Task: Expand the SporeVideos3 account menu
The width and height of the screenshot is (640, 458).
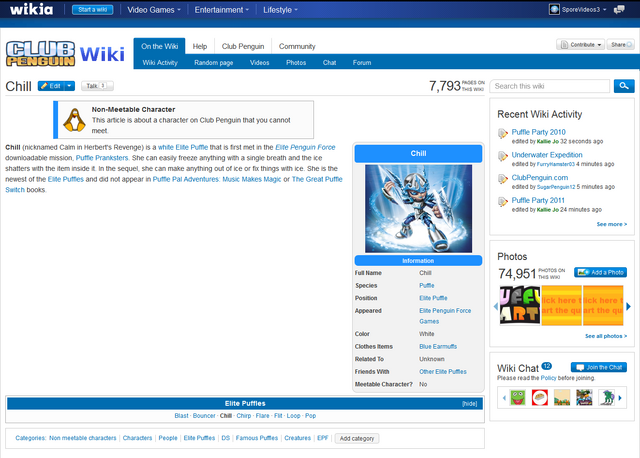Action: 604,10
